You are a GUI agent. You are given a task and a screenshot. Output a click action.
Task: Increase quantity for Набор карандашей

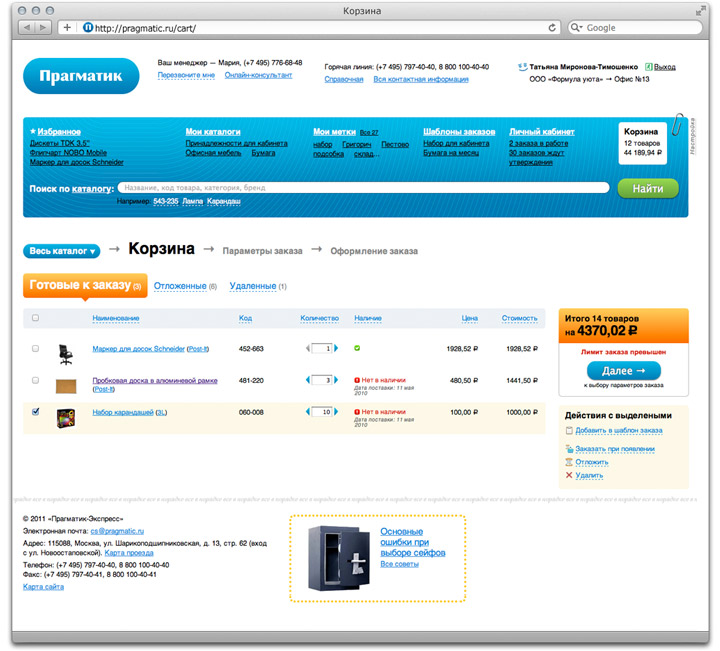[x=336, y=412]
